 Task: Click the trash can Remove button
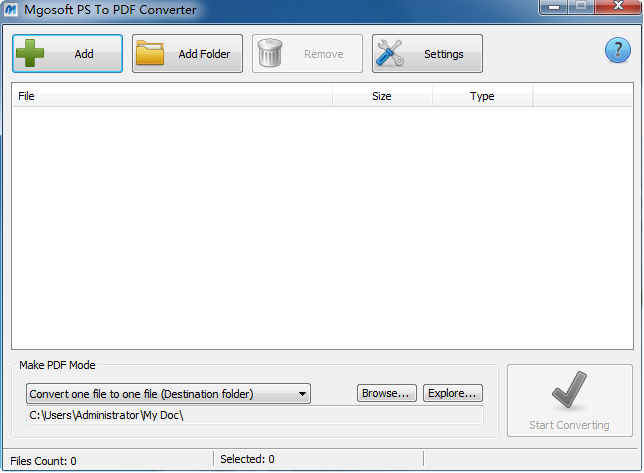click(307, 54)
